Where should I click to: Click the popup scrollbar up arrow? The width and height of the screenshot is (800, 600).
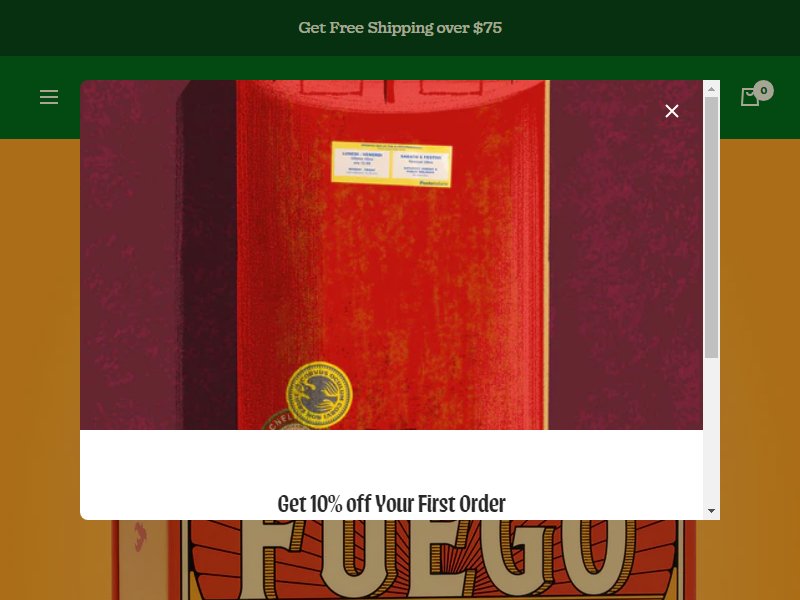[x=711, y=89]
